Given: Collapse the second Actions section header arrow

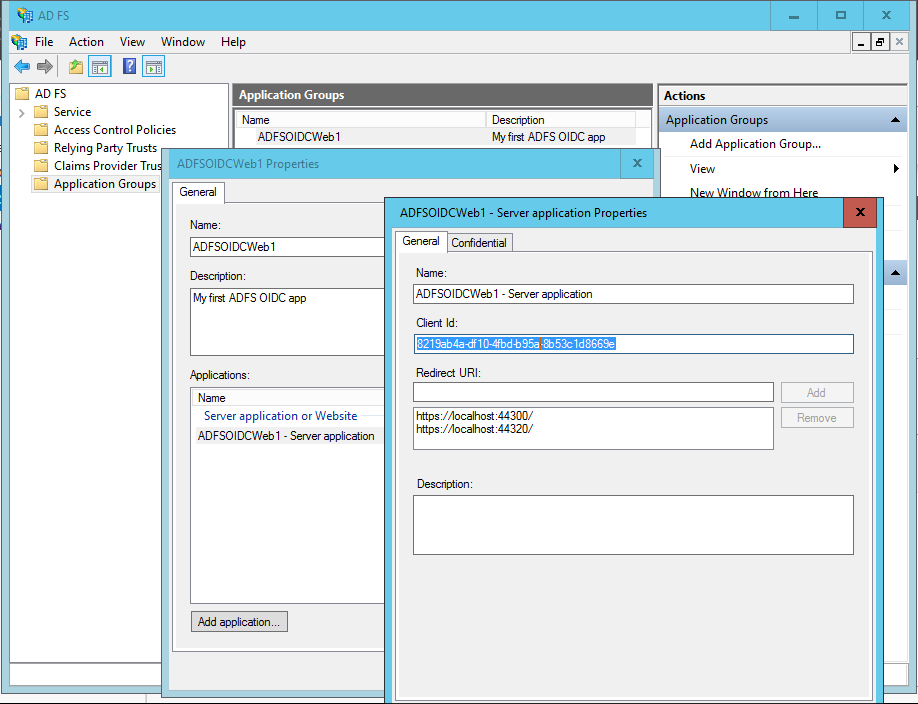Looking at the screenshot, I should (x=895, y=273).
